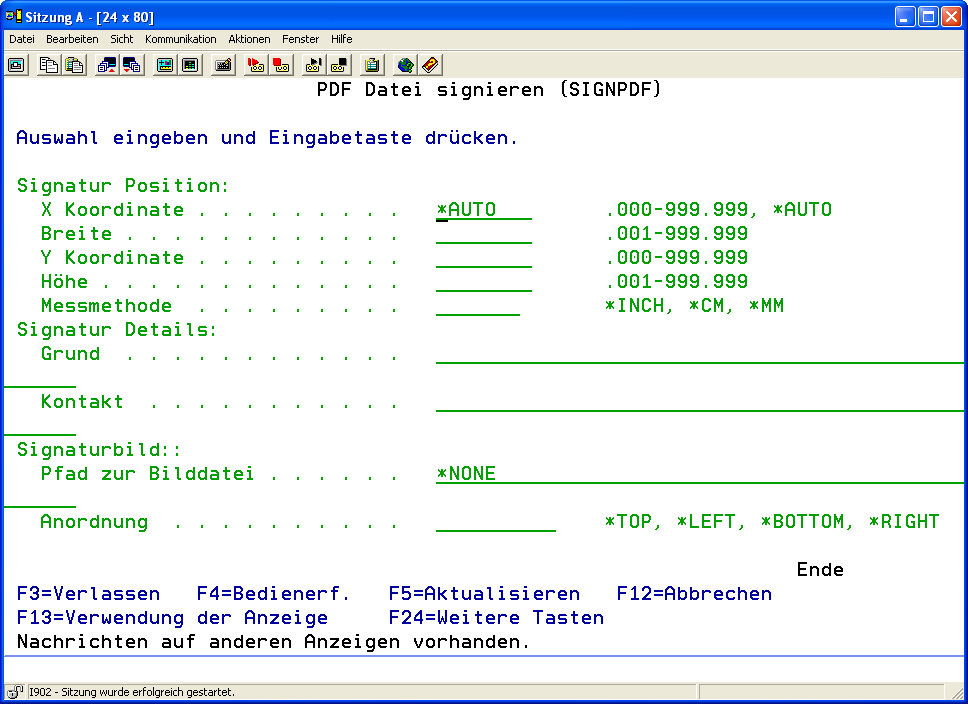Click the Receive File from Host icon

click(131, 65)
